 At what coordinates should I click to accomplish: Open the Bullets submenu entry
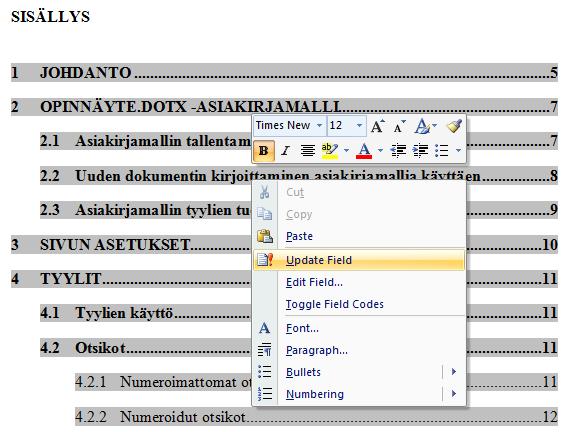pyautogui.click(x=359, y=372)
